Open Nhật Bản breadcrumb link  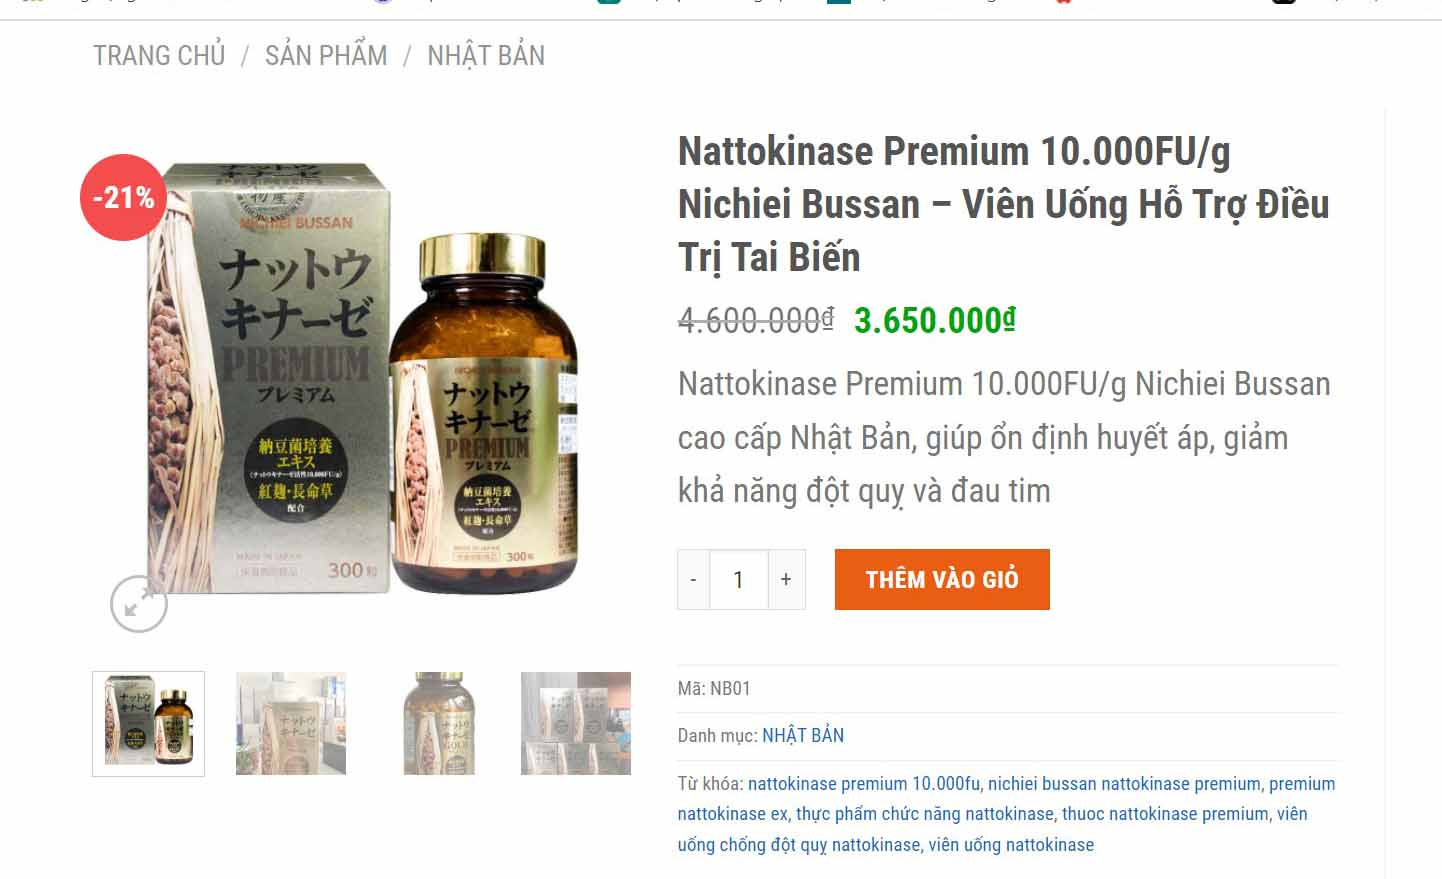486,56
